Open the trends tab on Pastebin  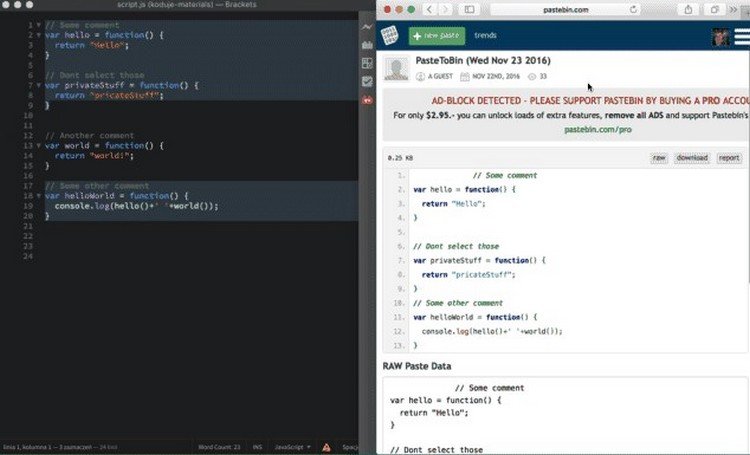[485, 35]
